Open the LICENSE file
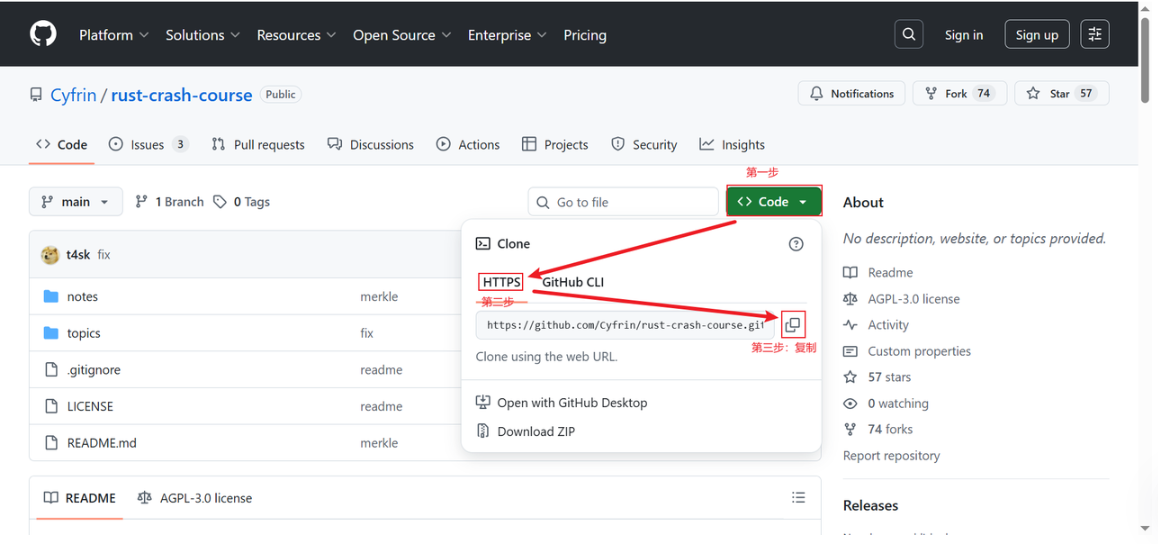 90,407
